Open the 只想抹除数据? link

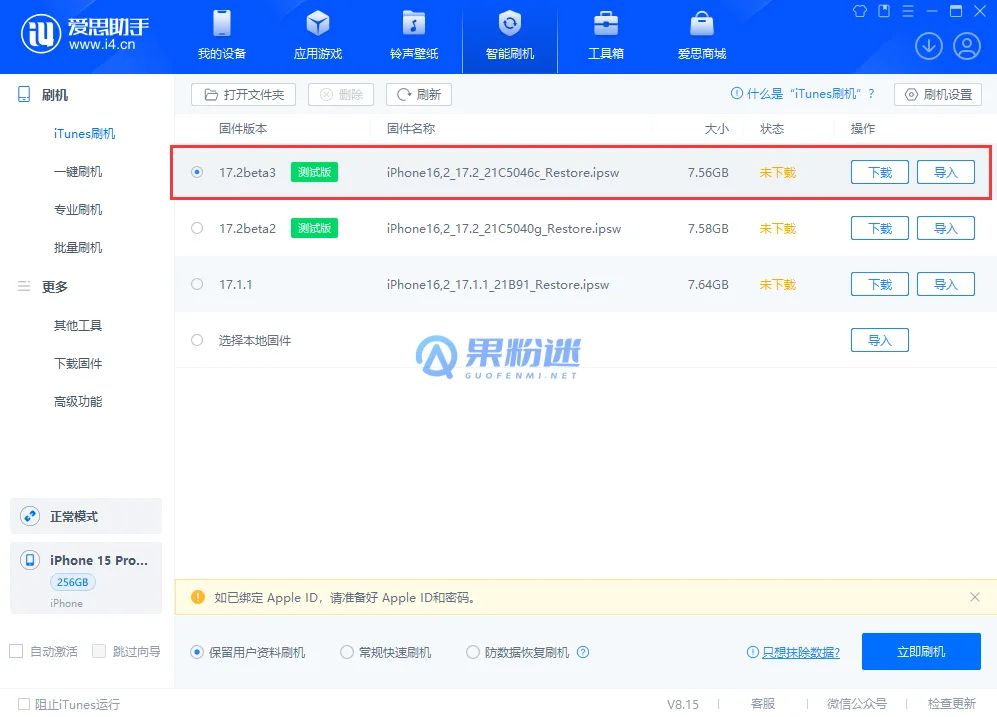coord(801,652)
